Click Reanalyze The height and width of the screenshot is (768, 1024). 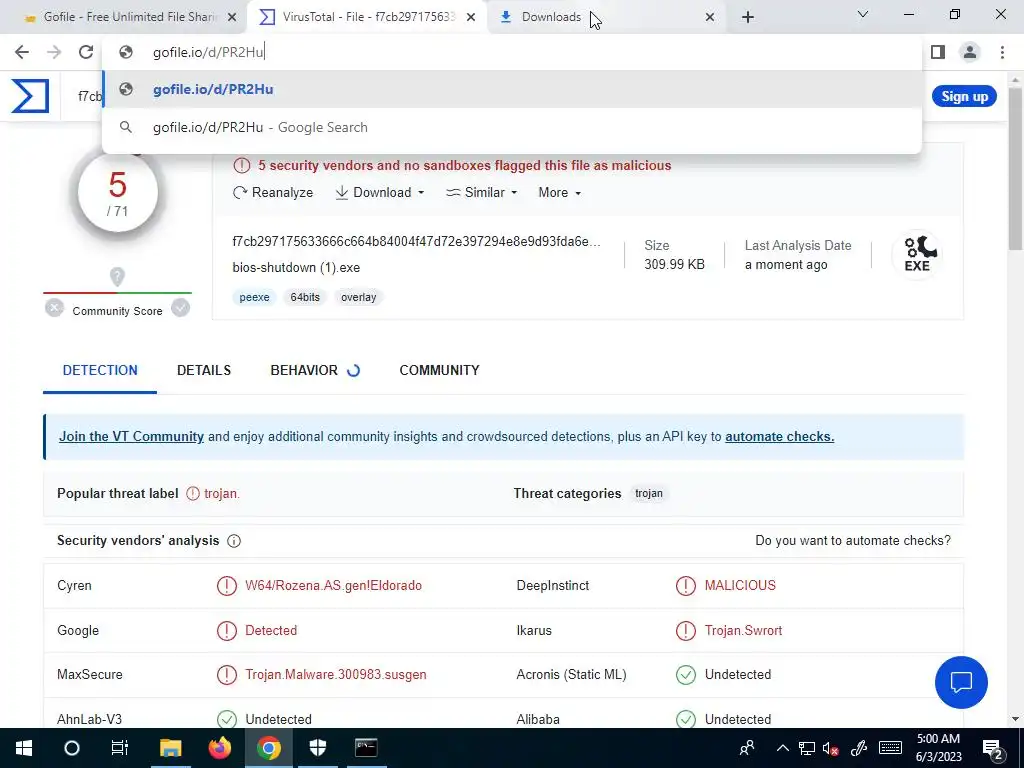(x=273, y=193)
